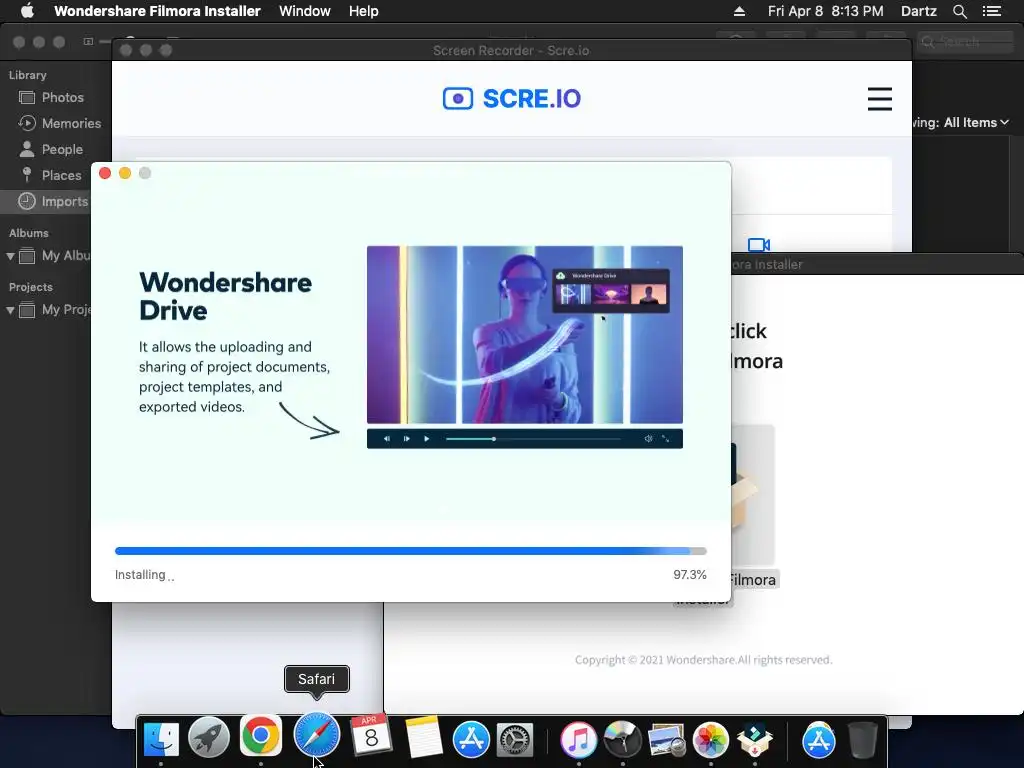The image size is (1024, 768).
Task: Click the Wondershare Drive promo image
Action: click(524, 335)
